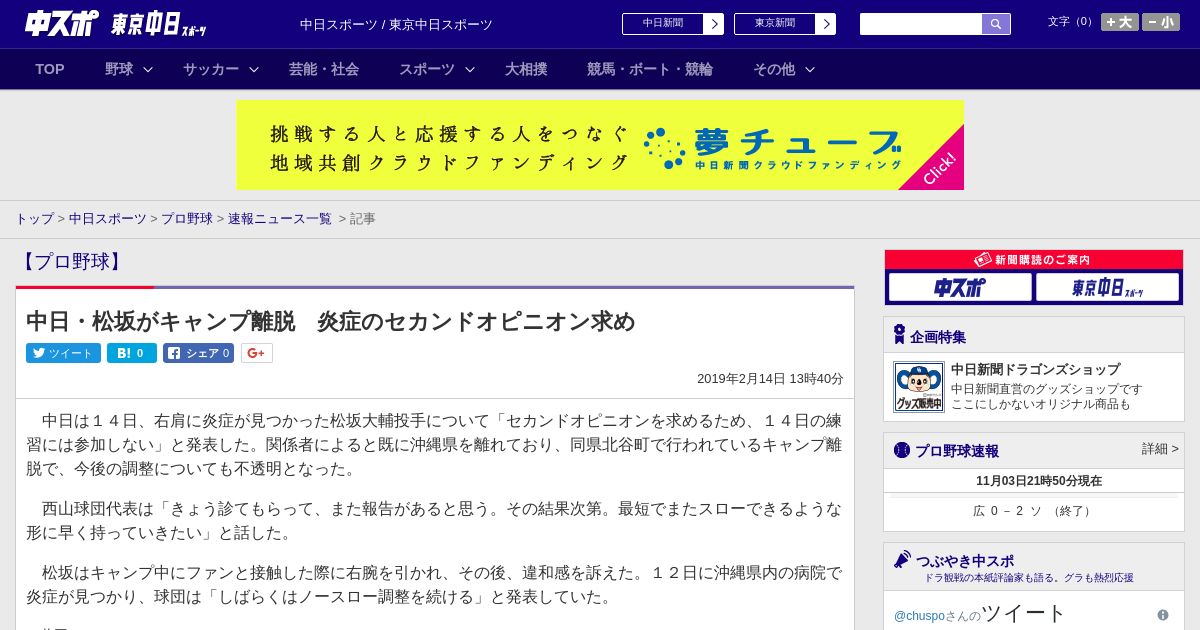The image size is (1200, 630).
Task: Click the 企画特集 ribbon icon
Action: 899,335
